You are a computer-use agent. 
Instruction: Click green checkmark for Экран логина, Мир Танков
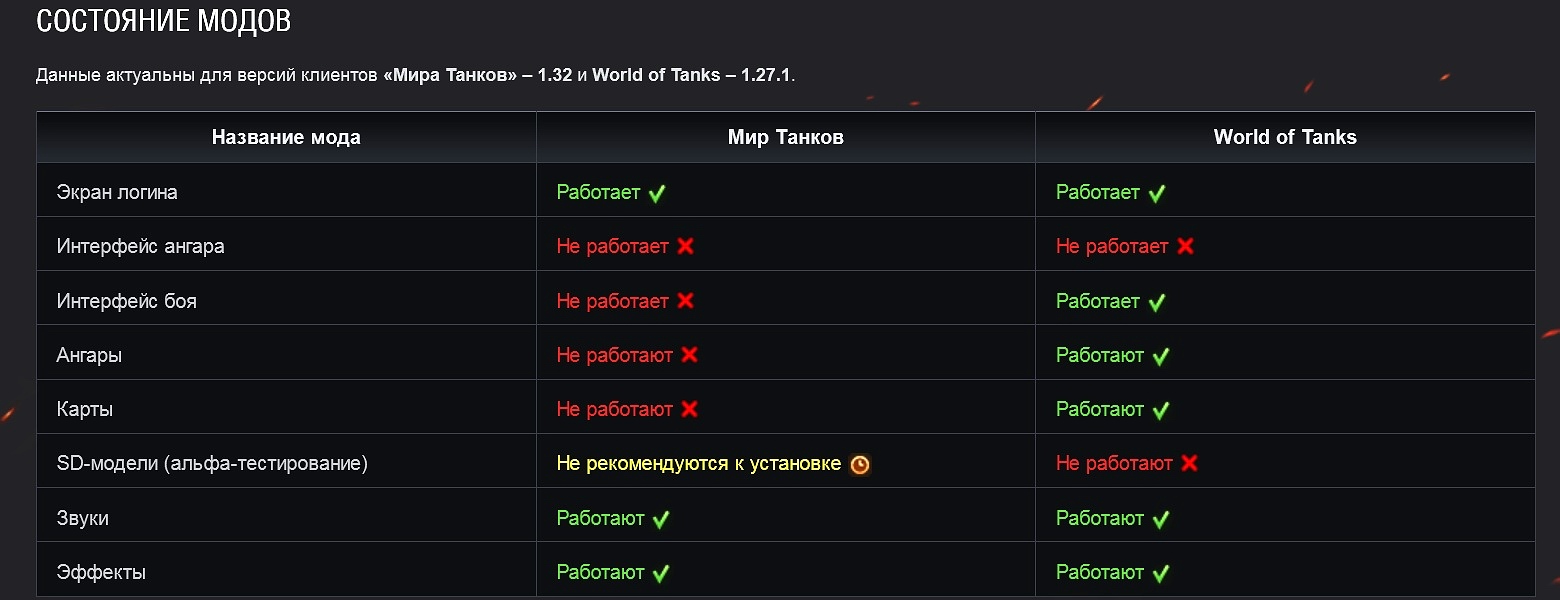(657, 193)
